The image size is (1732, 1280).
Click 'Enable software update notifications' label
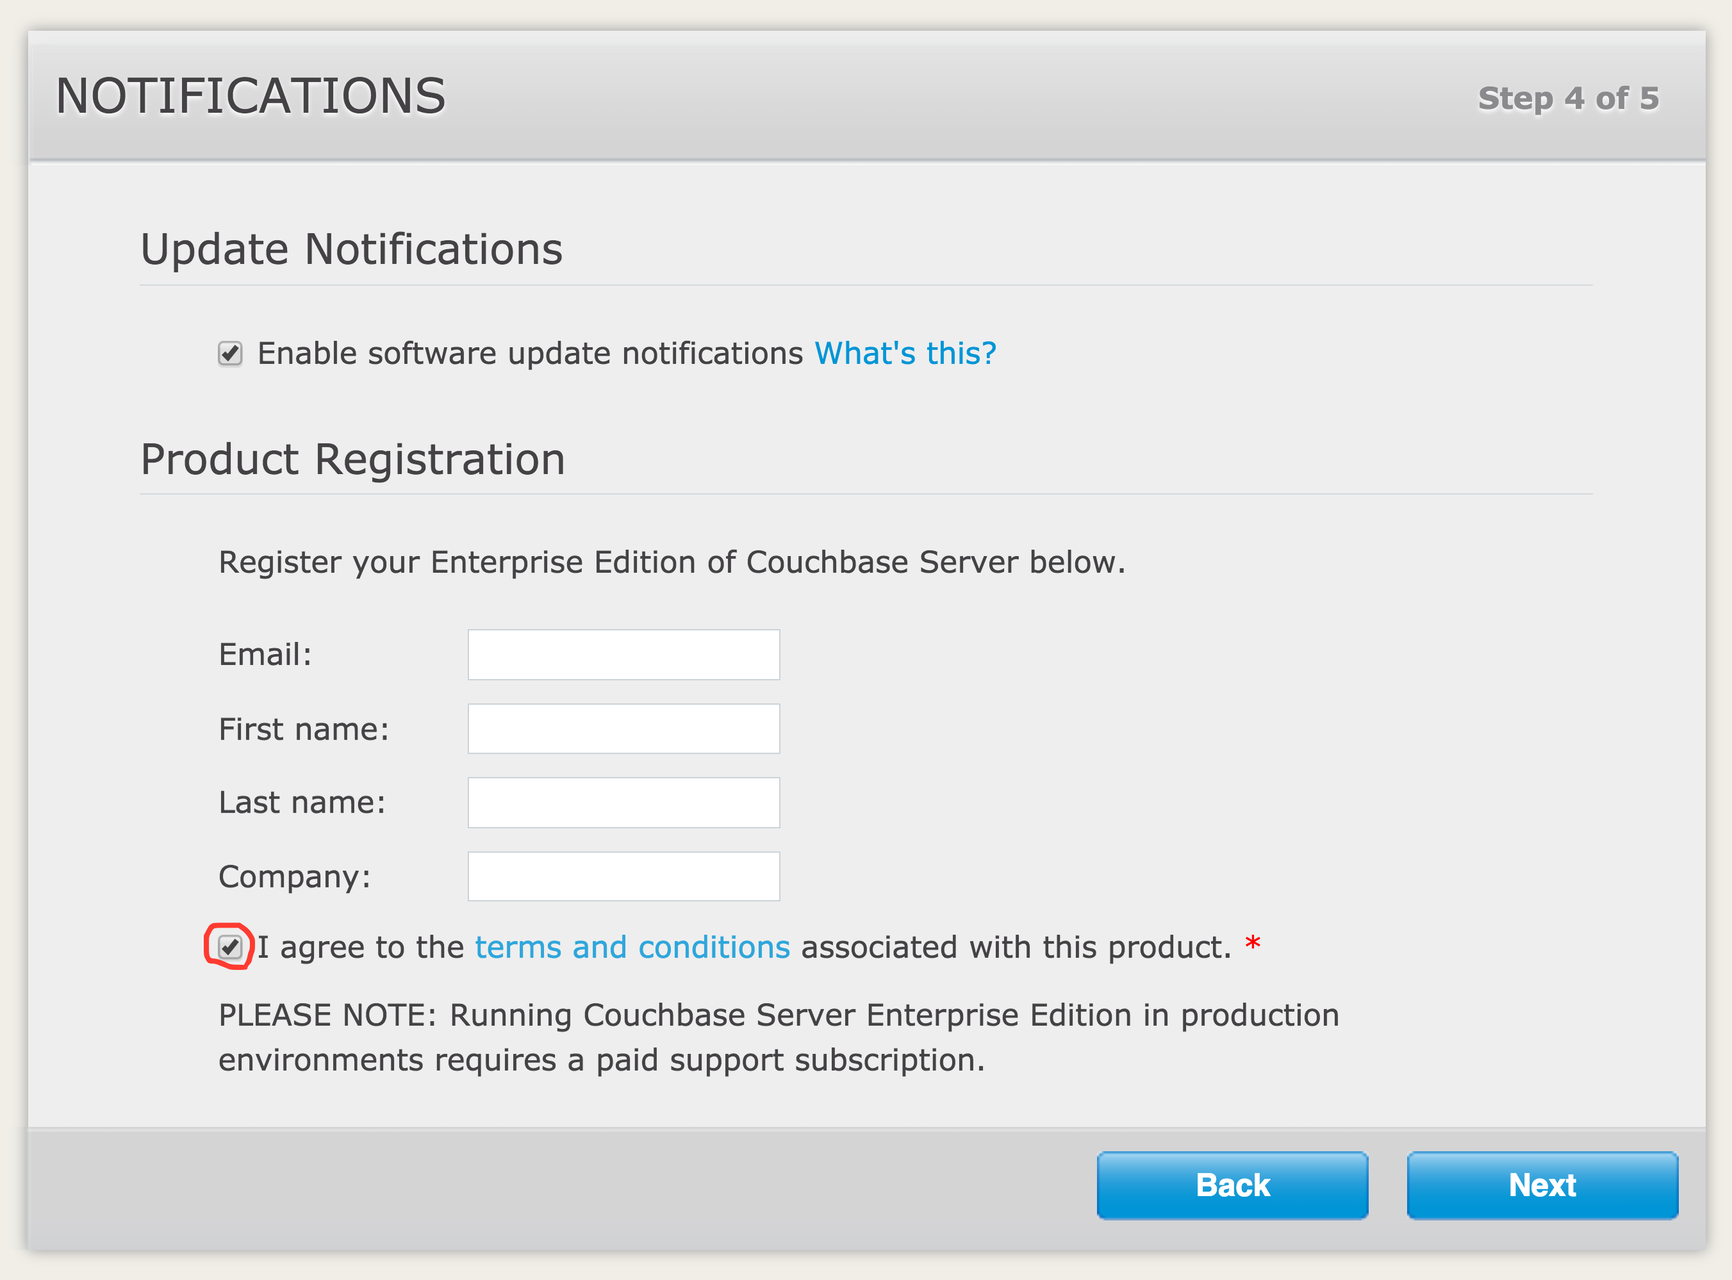click(531, 353)
